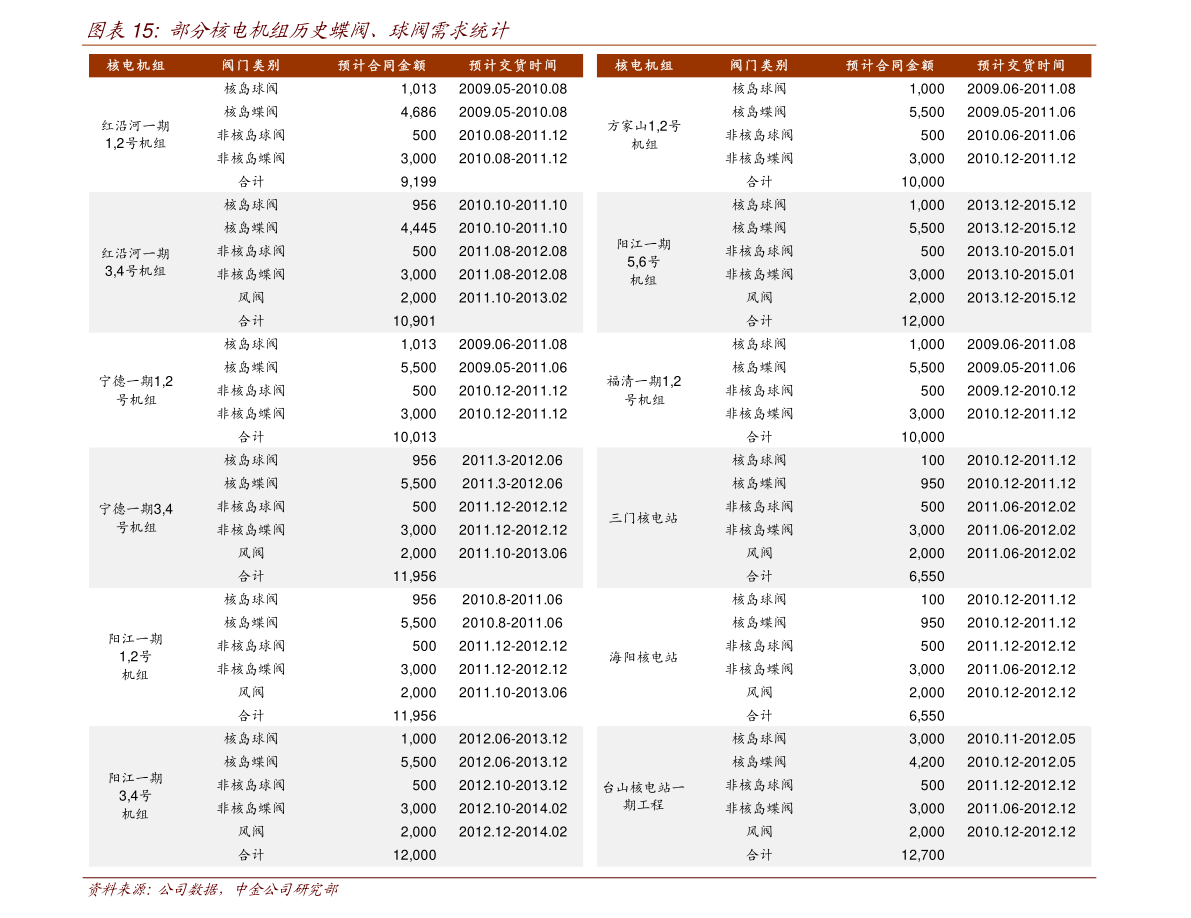Click the delivery date 2011.10-2013.06
This screenshot has height=918, width=1191.
point(512,553)
